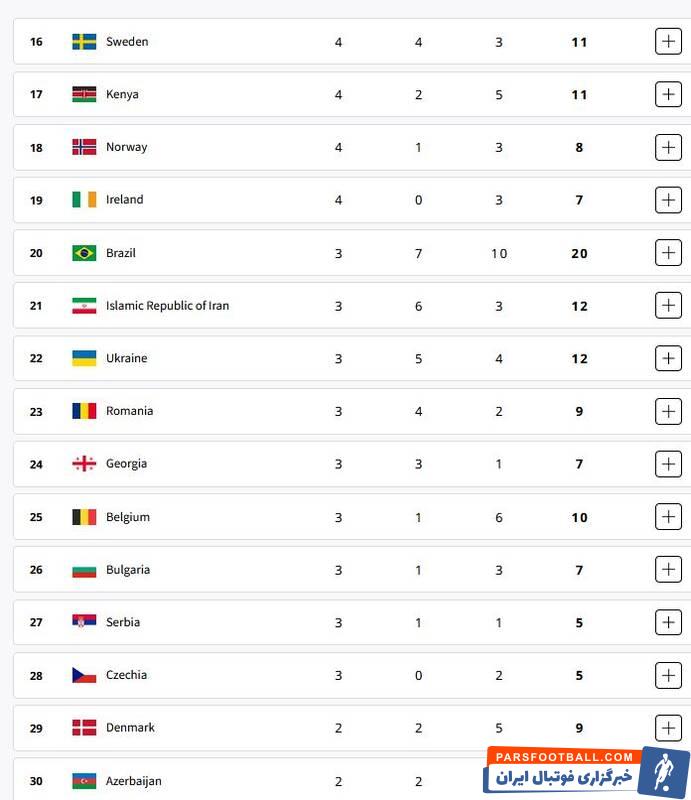Expand the Islamic Republic of Iran row
Screen dimensions: 691x800
668,306
